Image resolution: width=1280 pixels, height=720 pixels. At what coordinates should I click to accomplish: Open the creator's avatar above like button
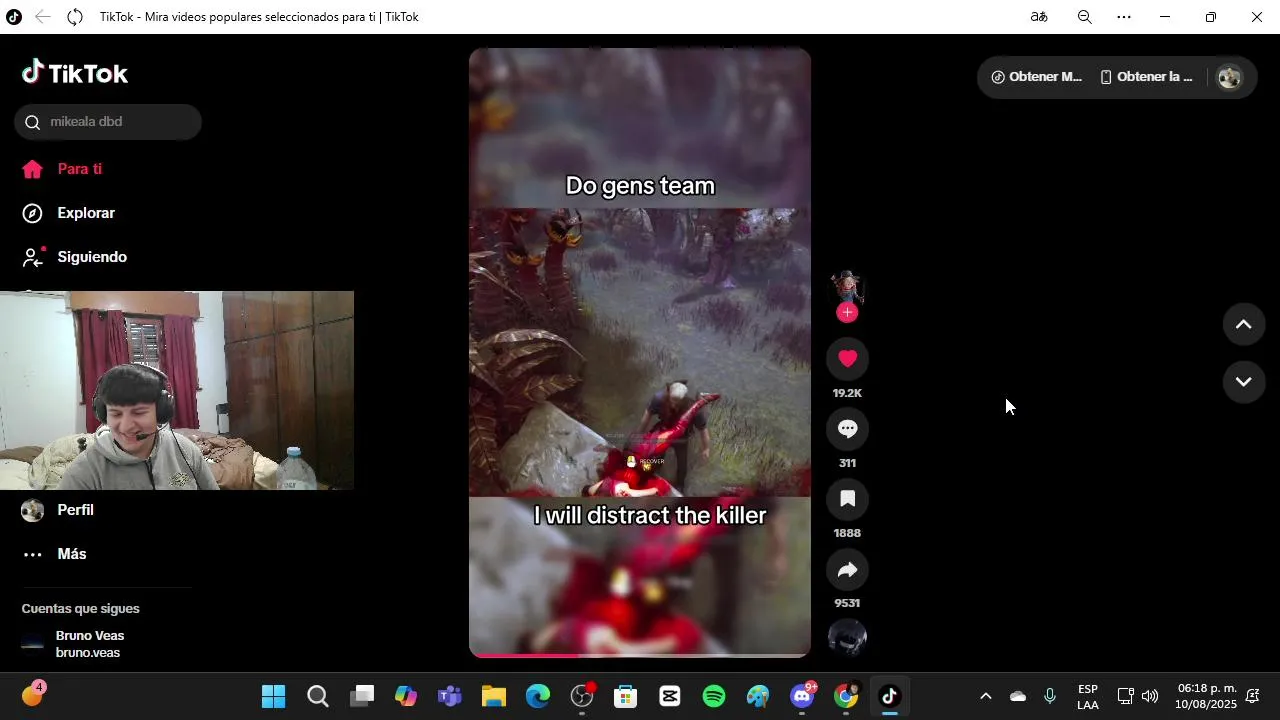point(847,287)
